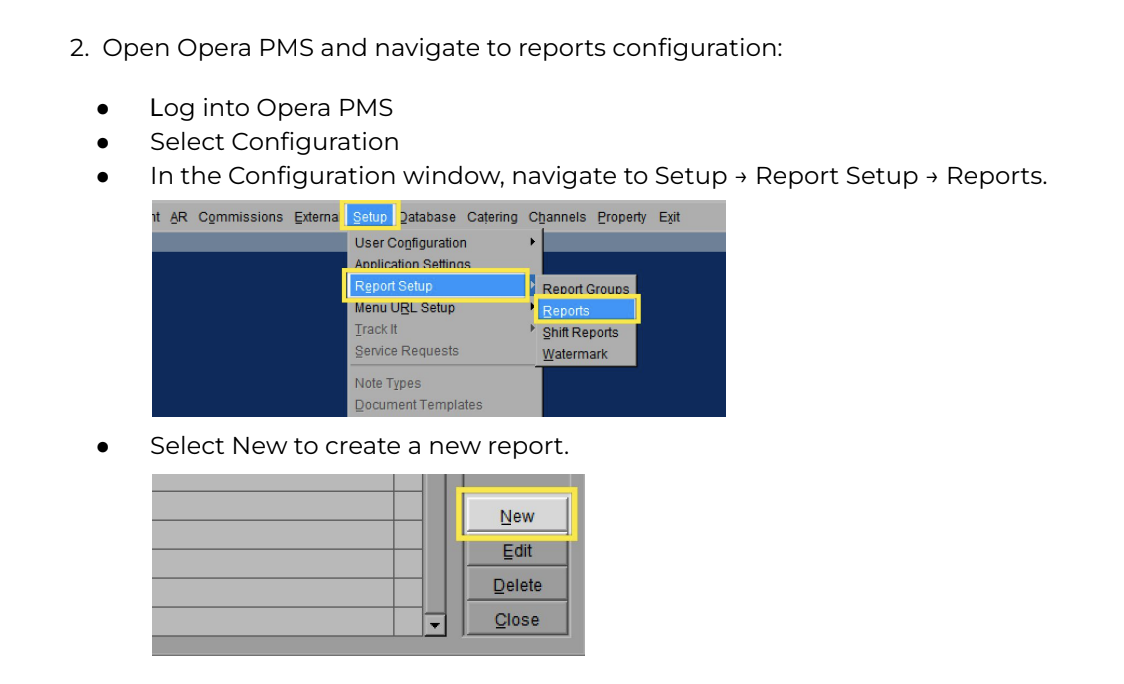
Task: Choose Report Groups in submenu
Action: (586, 288)
